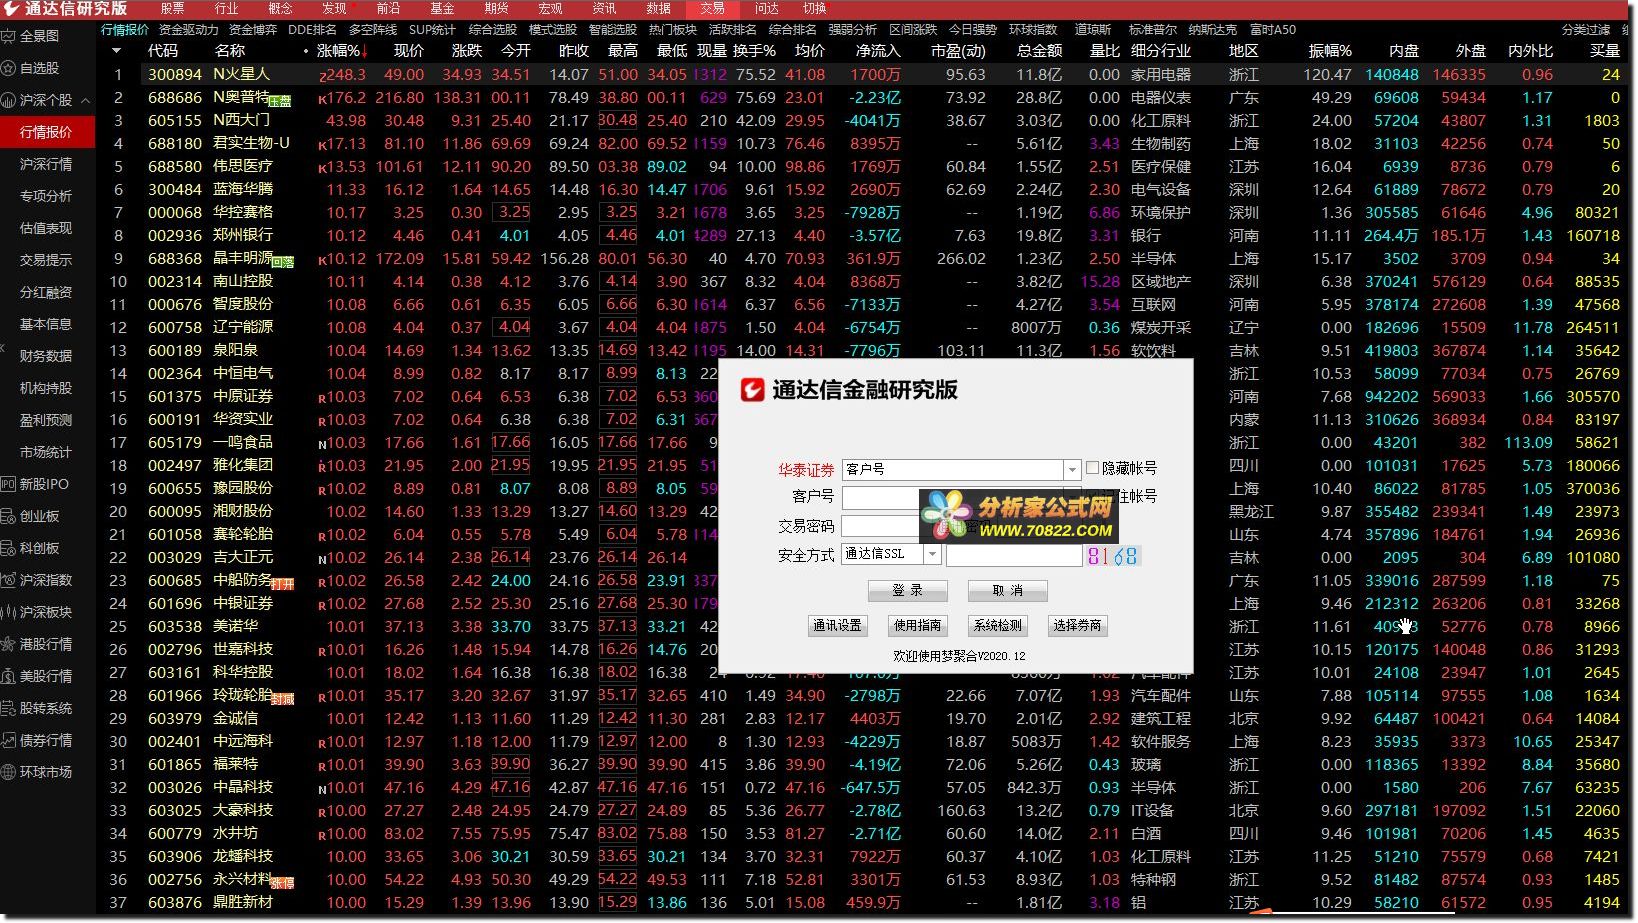Switch to the 环球指数 tab
The height and width of the screenshot is (923, 1638).
tap(1033, 30)
